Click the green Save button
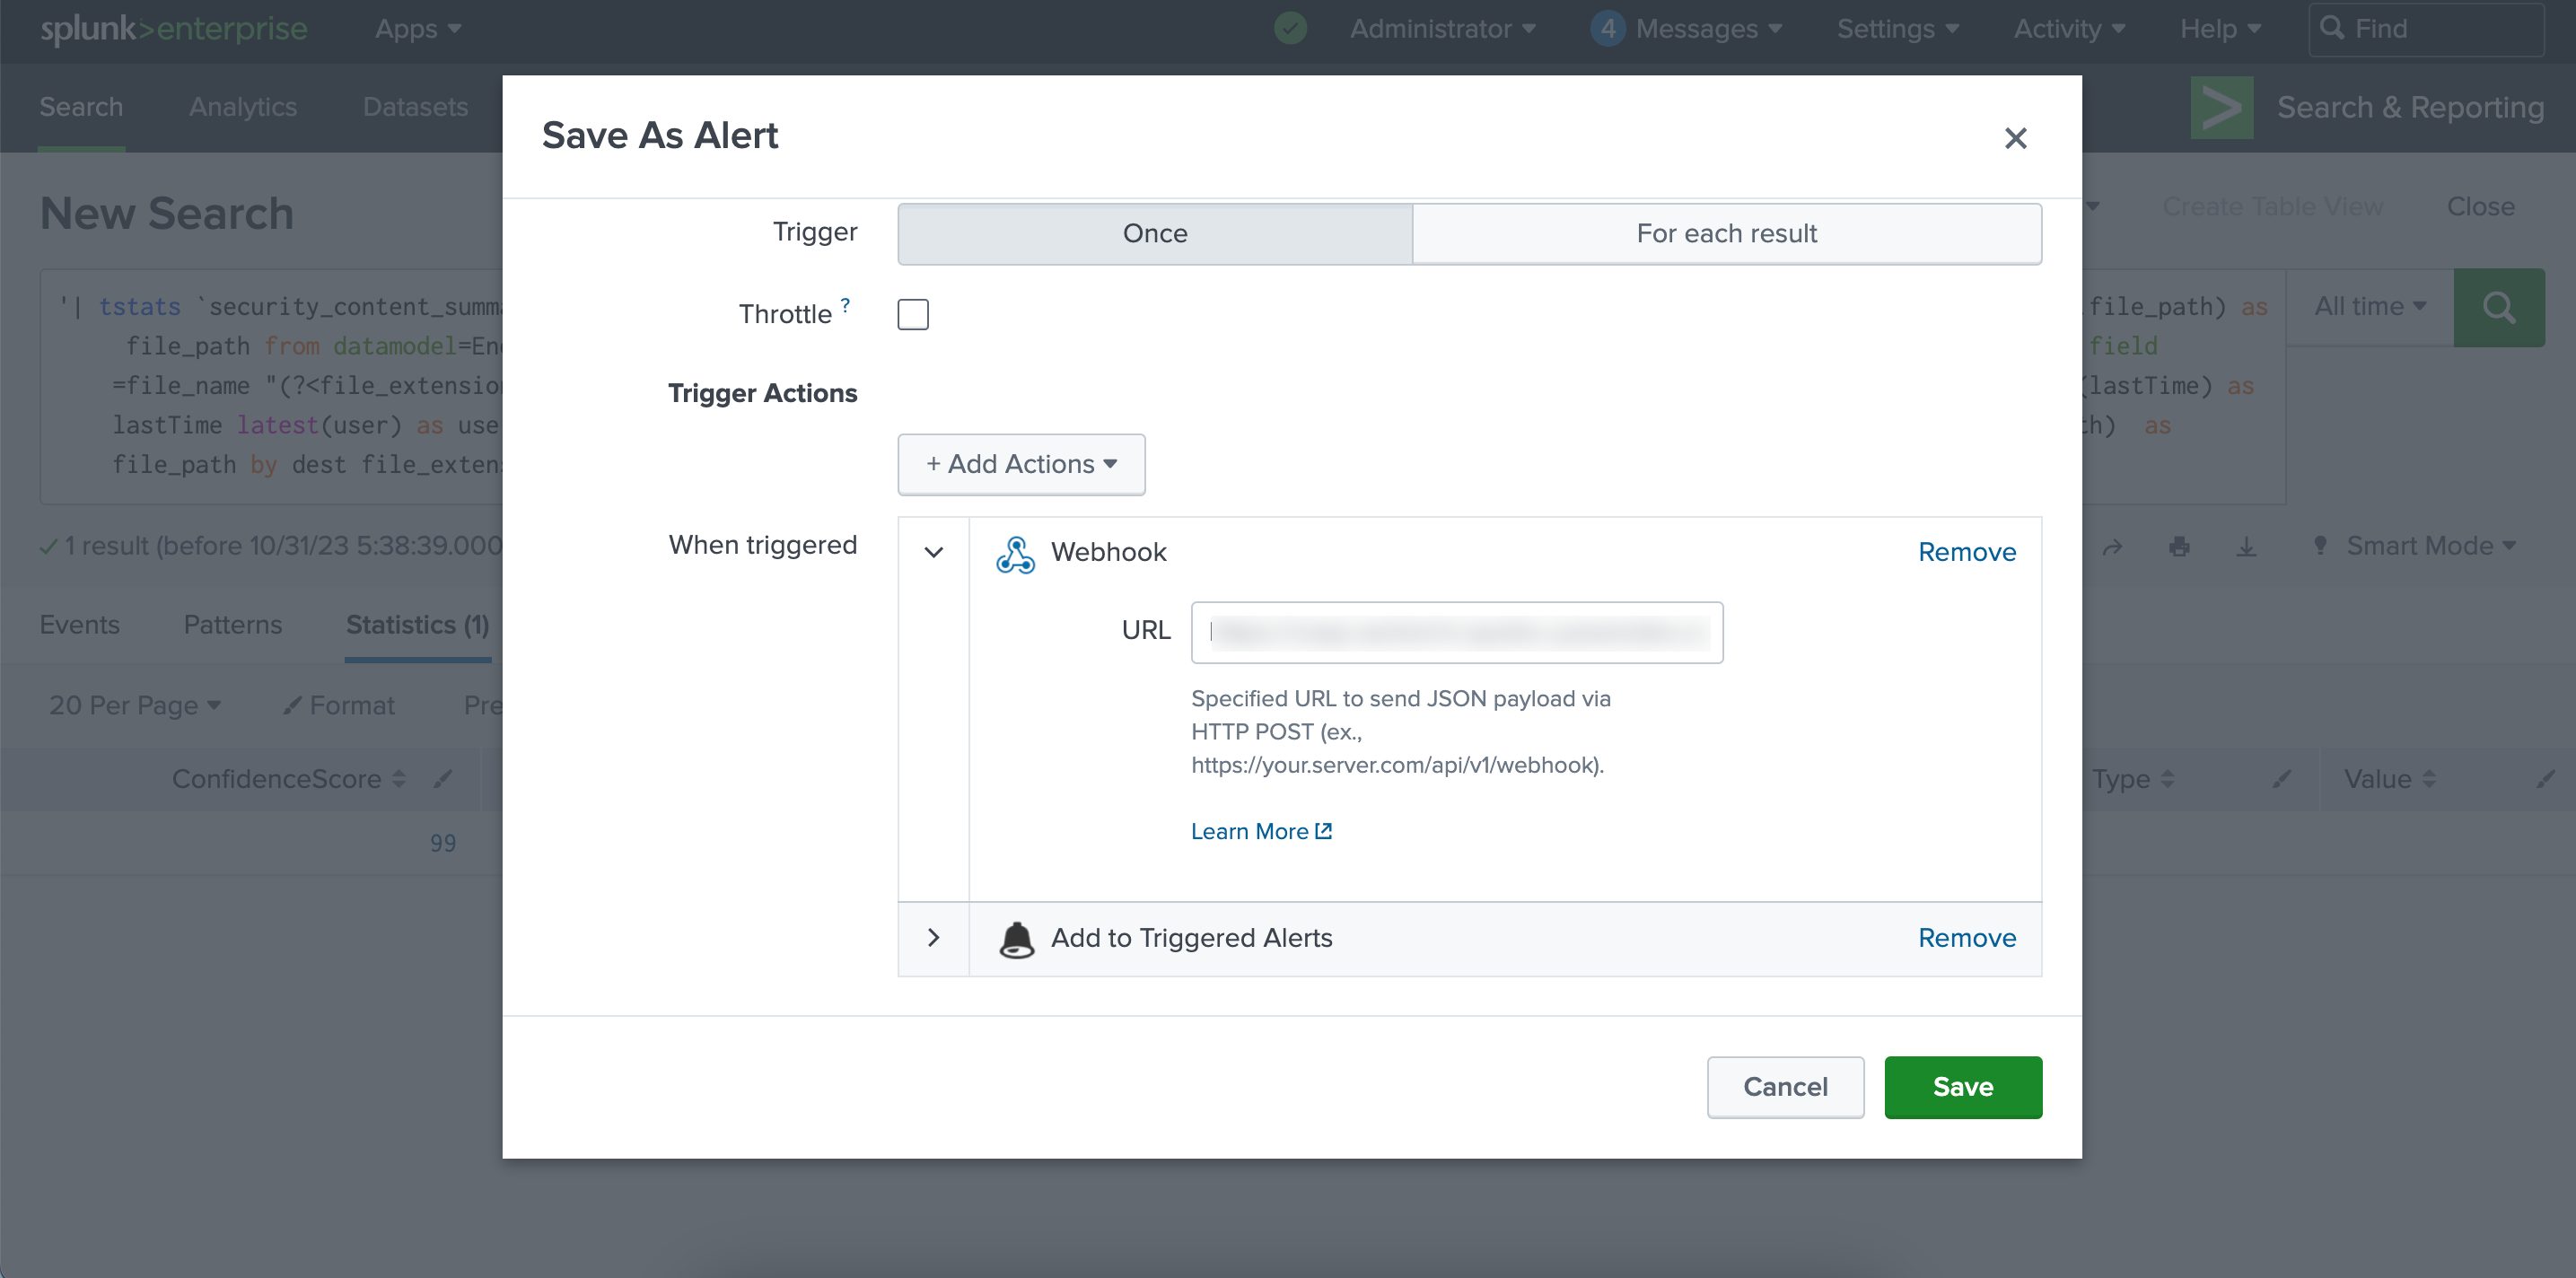 click(1962, 1087)
